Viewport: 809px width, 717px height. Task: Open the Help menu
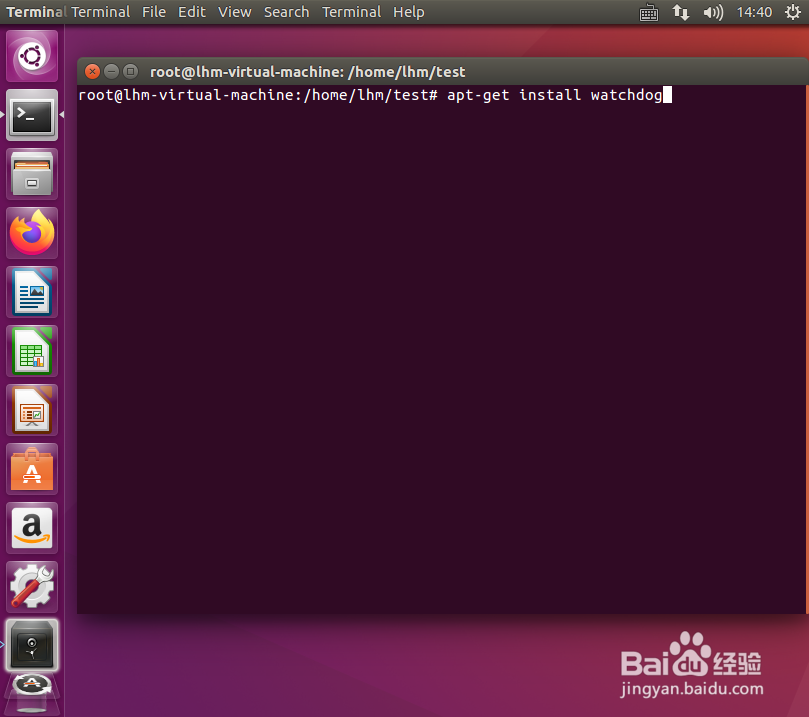409,12
